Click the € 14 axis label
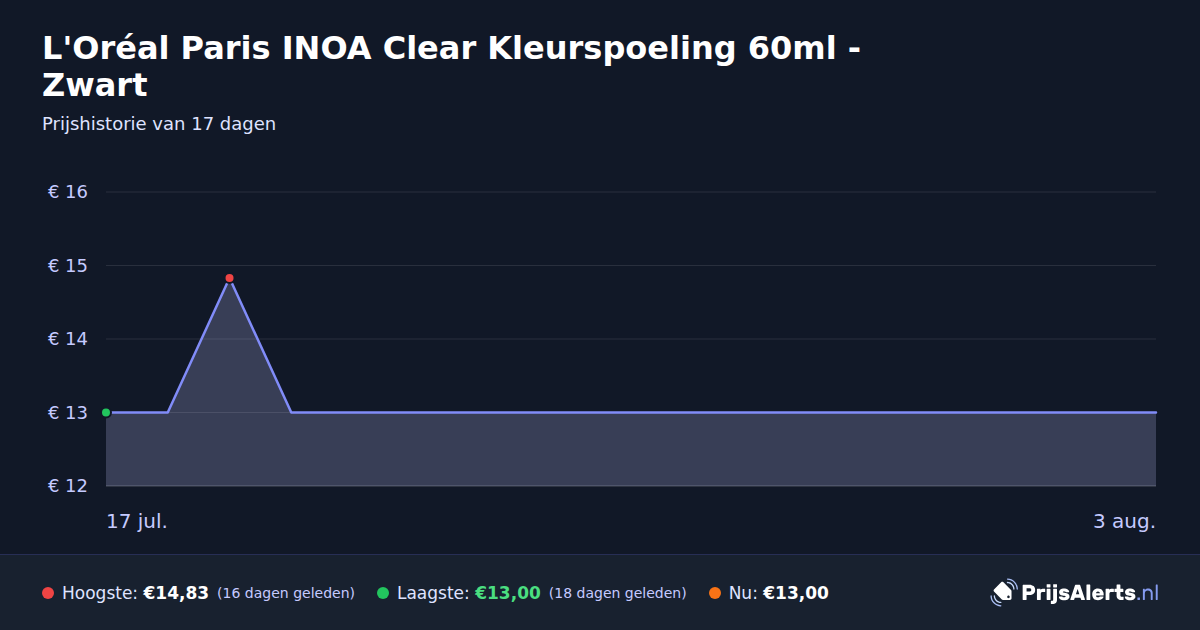Viewport: 1200px width, 630px height. (x=68, y=339)
